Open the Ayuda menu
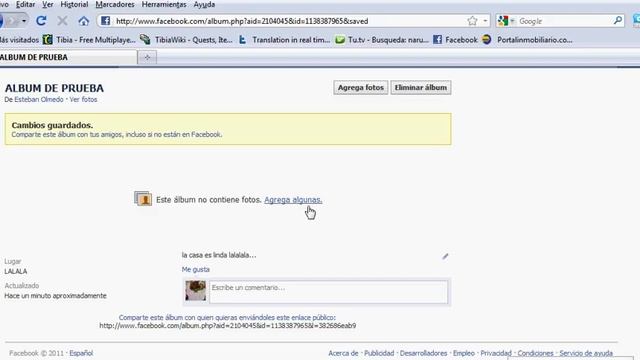The width and height of the screenshot is (640, 360). coord(204,4)
